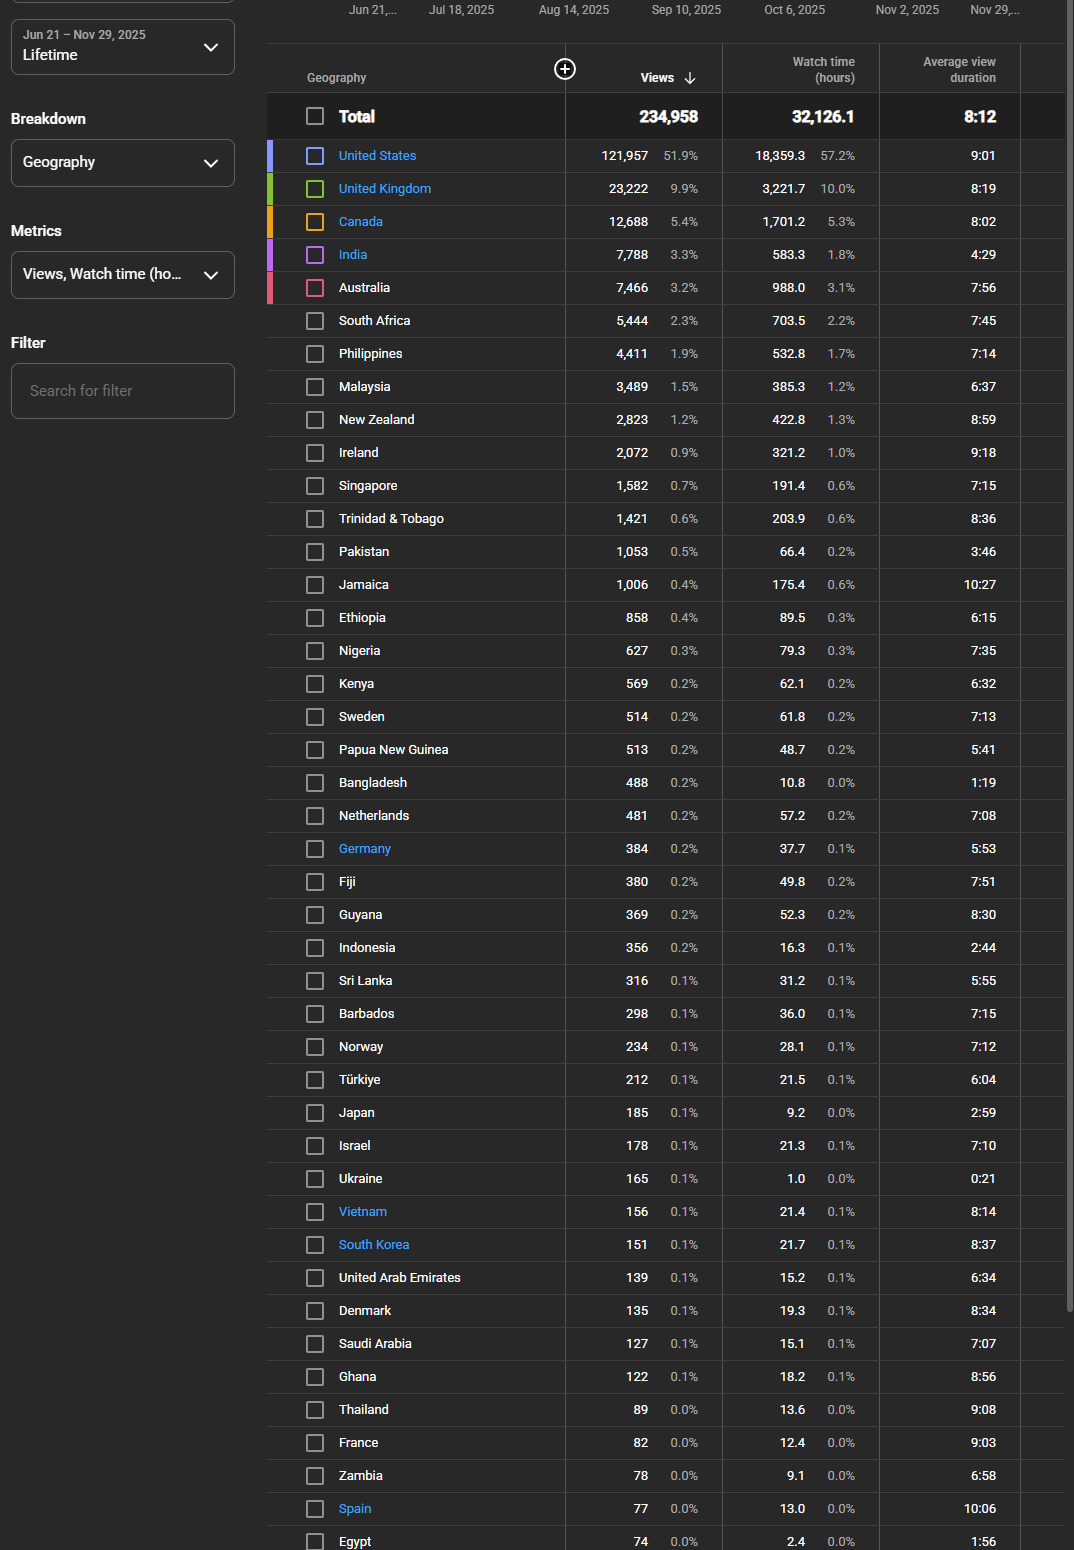Open the Metrics selection dropdown

(122, 275)
